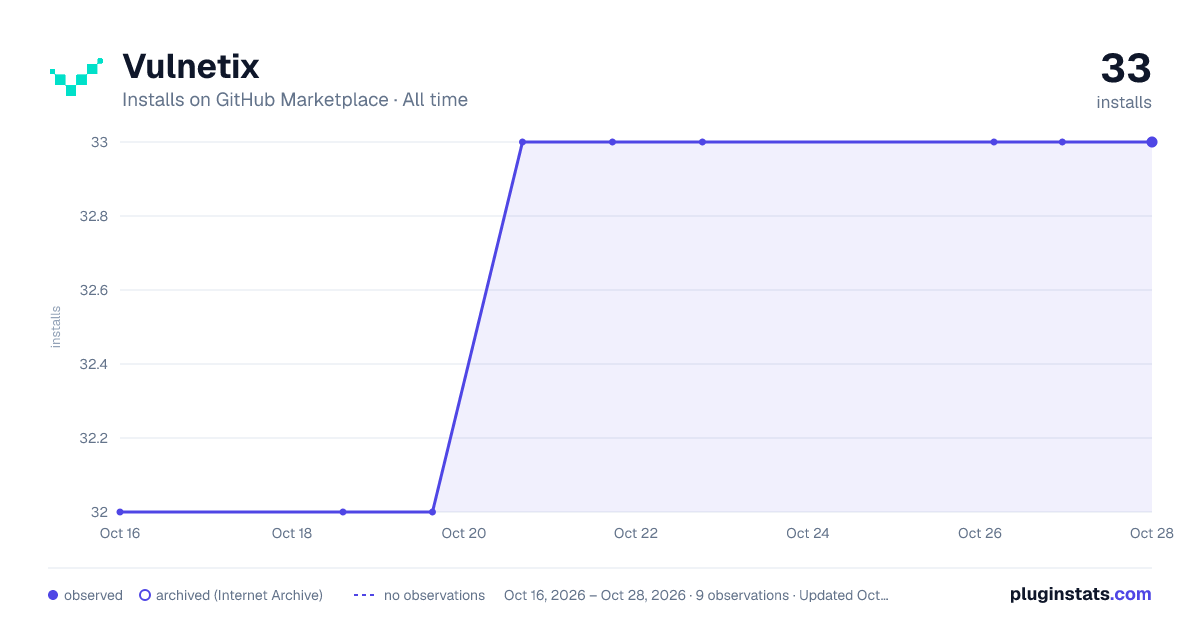
Task: Click the 32.8 y-axis label
Action: tap(94, 216)
